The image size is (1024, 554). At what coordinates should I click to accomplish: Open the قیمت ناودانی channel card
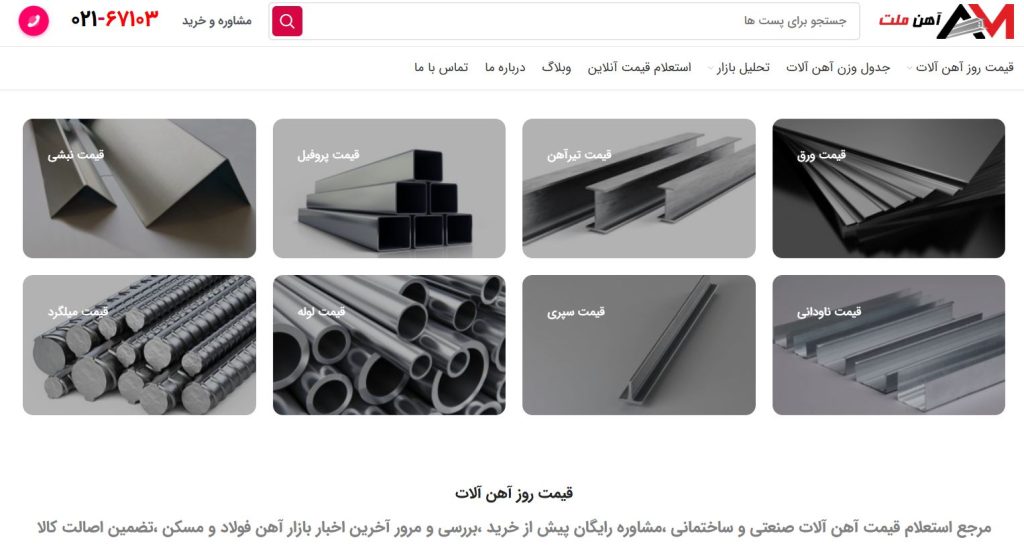(x=888, y=345)
